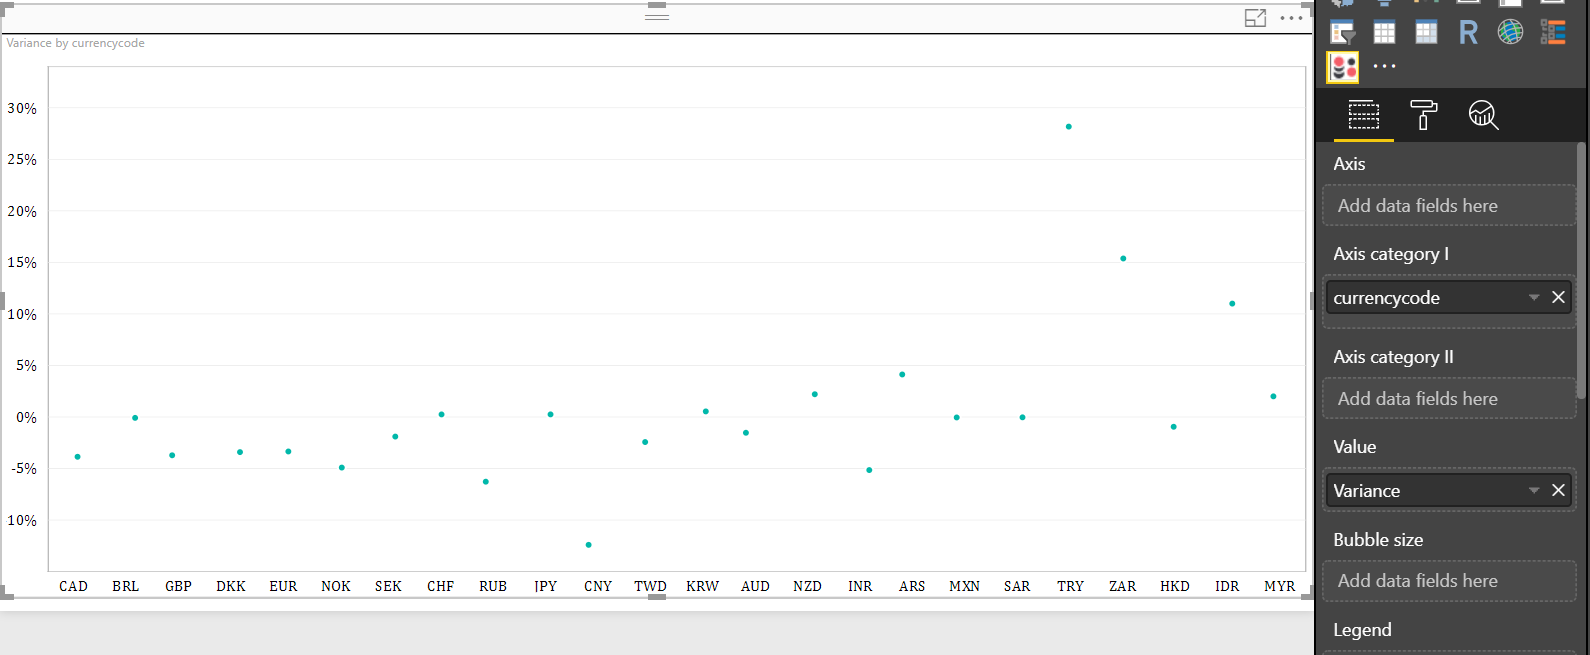Import a custom visual via ellipsis below icons

coord(1384,67)
